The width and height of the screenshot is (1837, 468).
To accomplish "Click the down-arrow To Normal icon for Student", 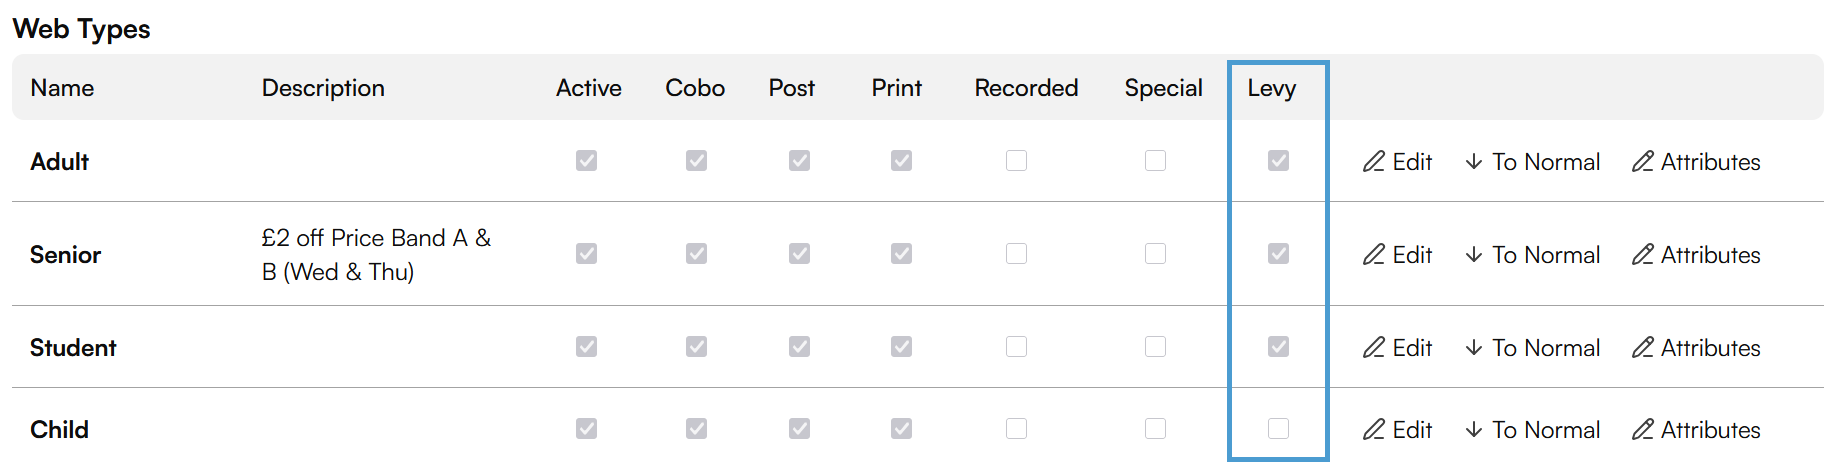I will [1474, 347].
